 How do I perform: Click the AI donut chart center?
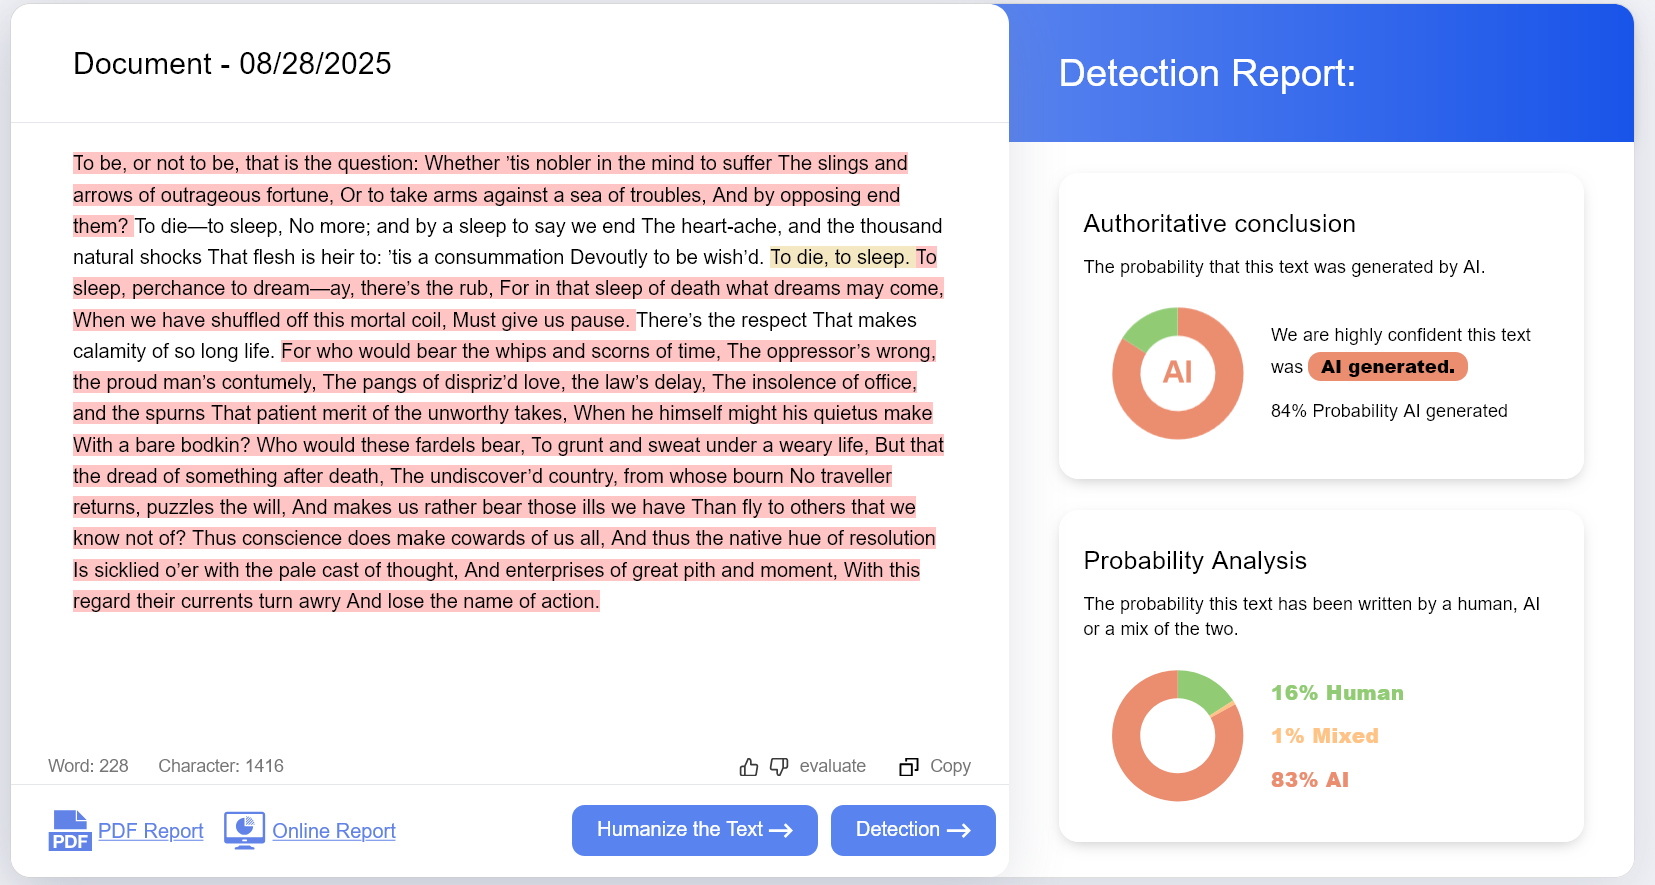[1178, 373]
